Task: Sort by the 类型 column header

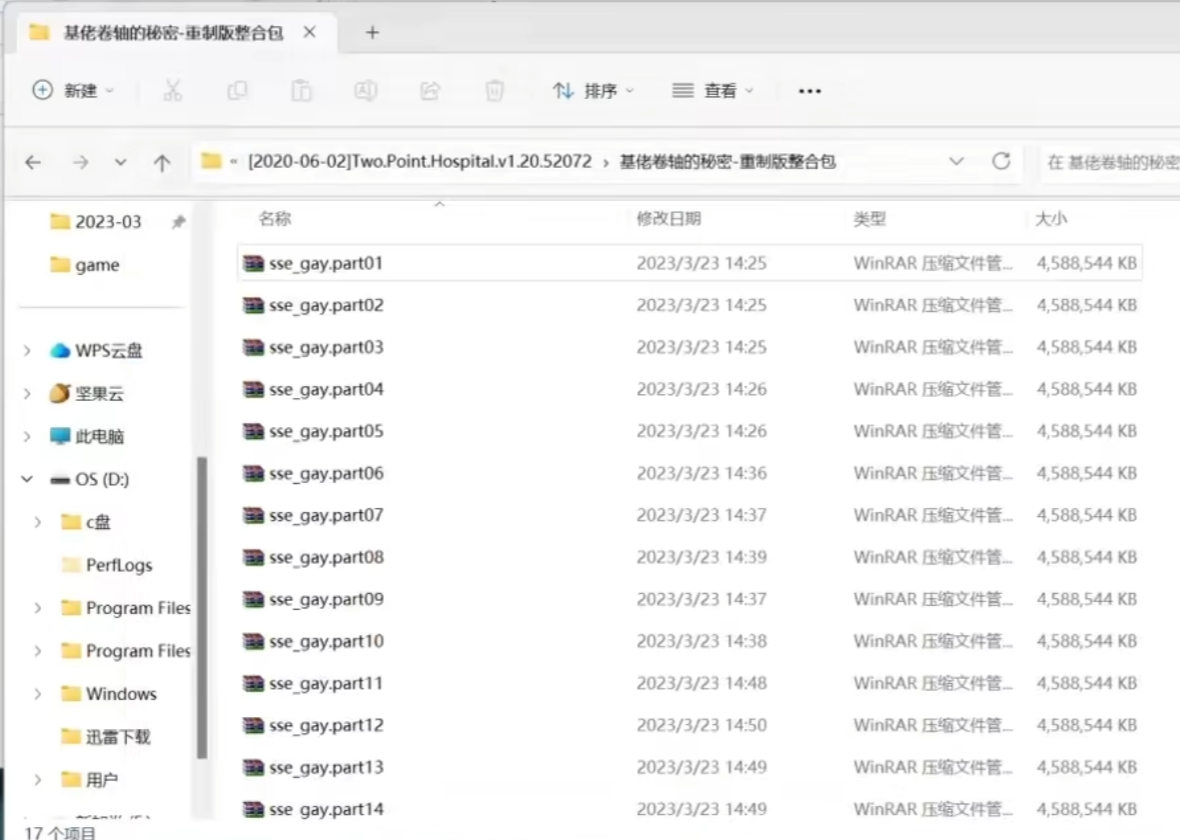Action: [869, 219]
